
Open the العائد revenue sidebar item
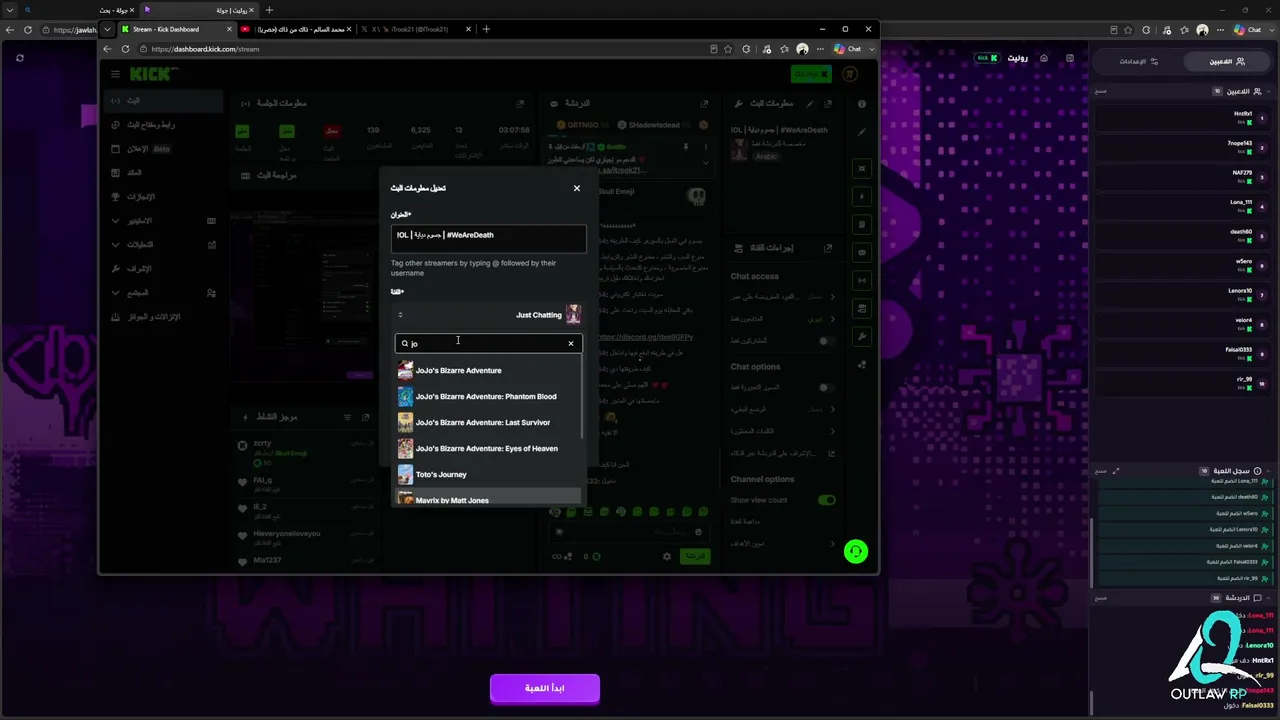coord(163,173)
